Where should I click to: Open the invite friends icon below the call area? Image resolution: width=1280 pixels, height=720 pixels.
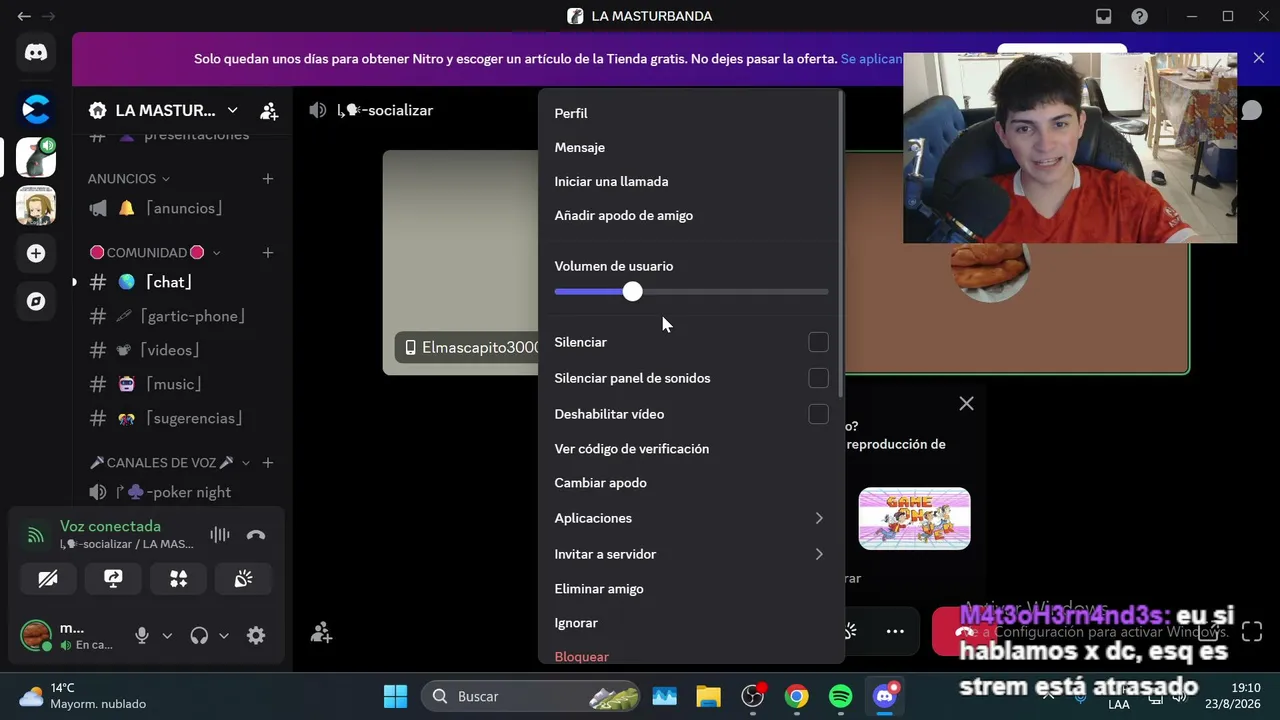tap(321, 632)
